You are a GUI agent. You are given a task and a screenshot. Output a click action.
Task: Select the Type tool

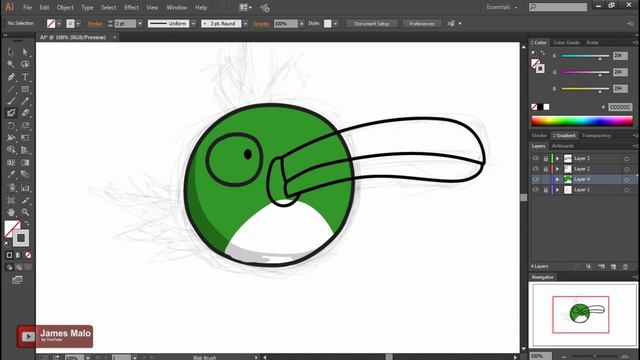(25, 77)
